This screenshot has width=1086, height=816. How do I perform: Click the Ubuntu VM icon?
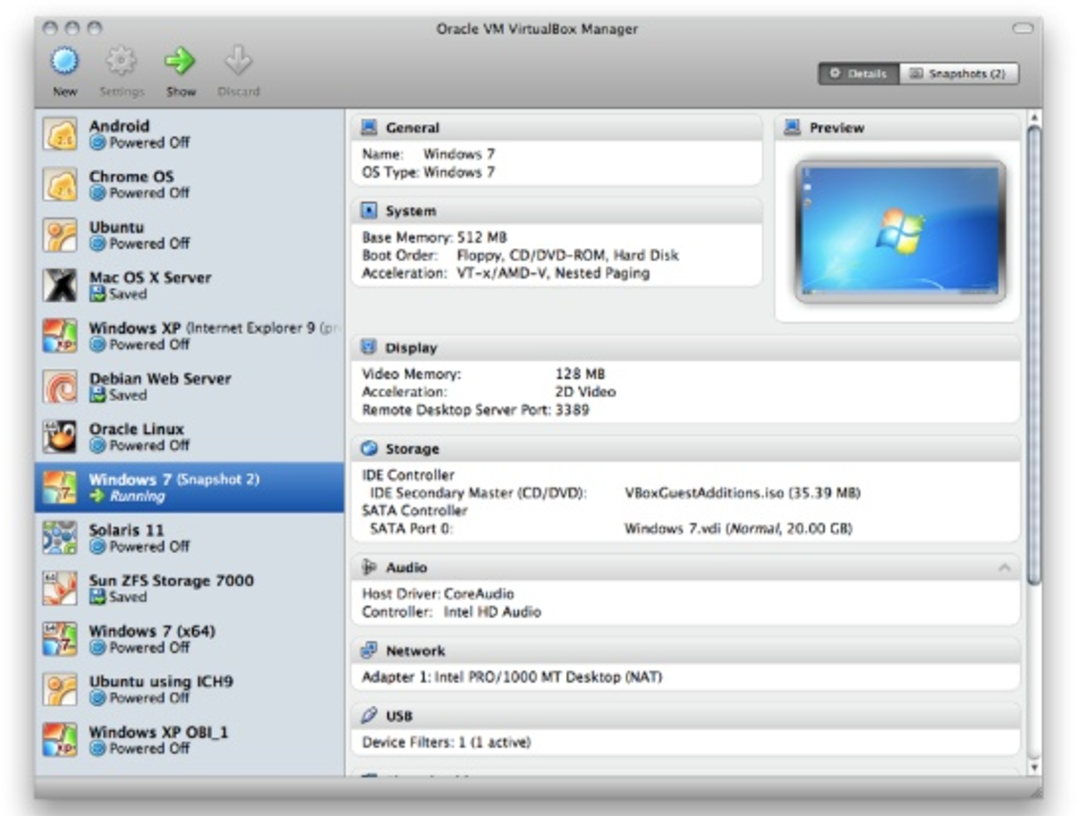pyautogui.click(x=60, y=236)
